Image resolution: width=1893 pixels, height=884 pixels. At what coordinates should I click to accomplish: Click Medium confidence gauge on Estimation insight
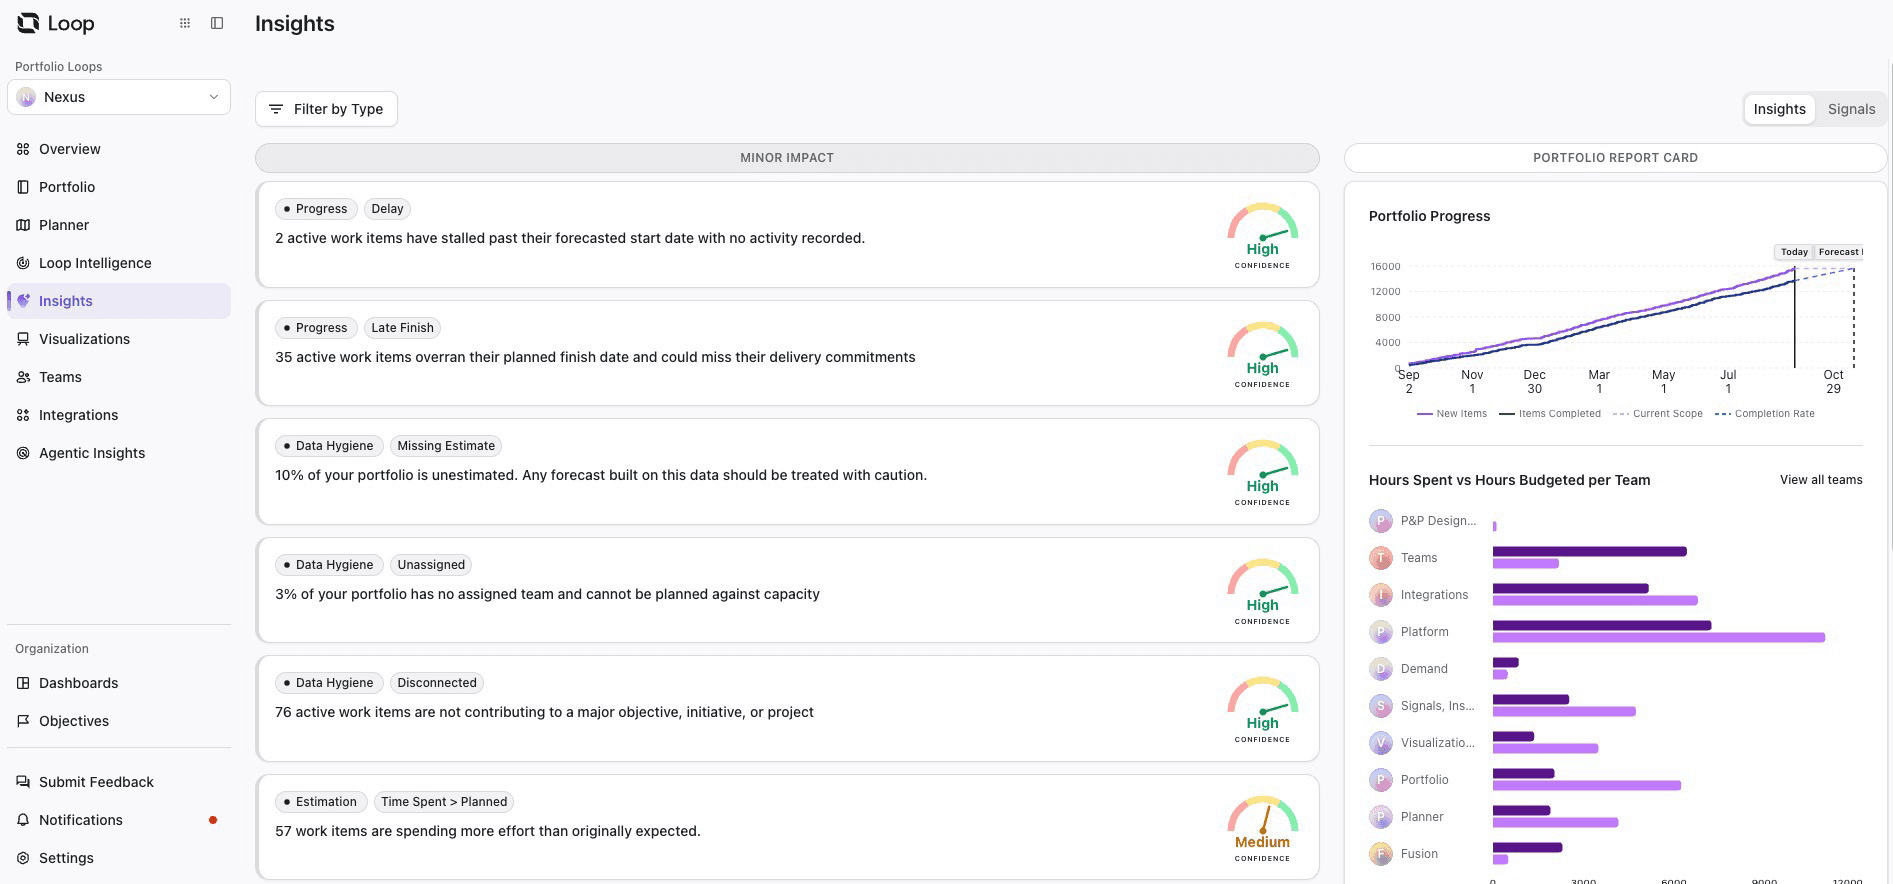tap(1262, 828)
